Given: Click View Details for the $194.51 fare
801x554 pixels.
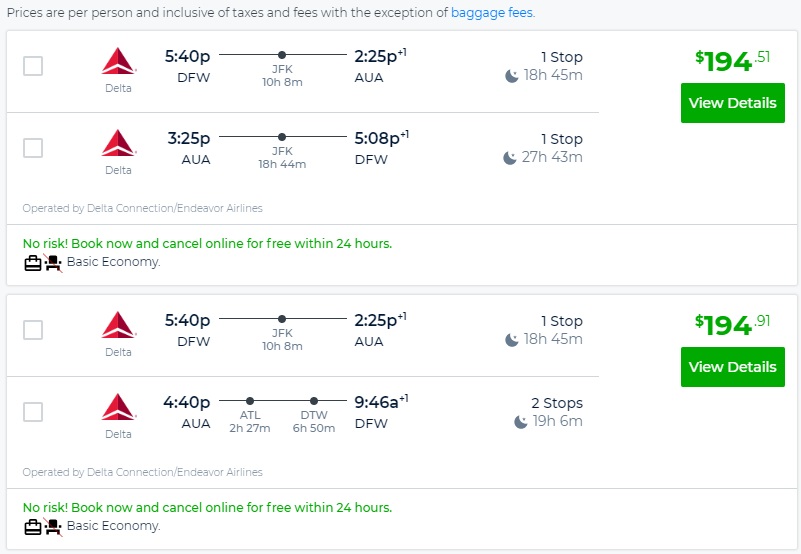Looking at the screenshot, I should pyautogui.click(x=732, y=103).
